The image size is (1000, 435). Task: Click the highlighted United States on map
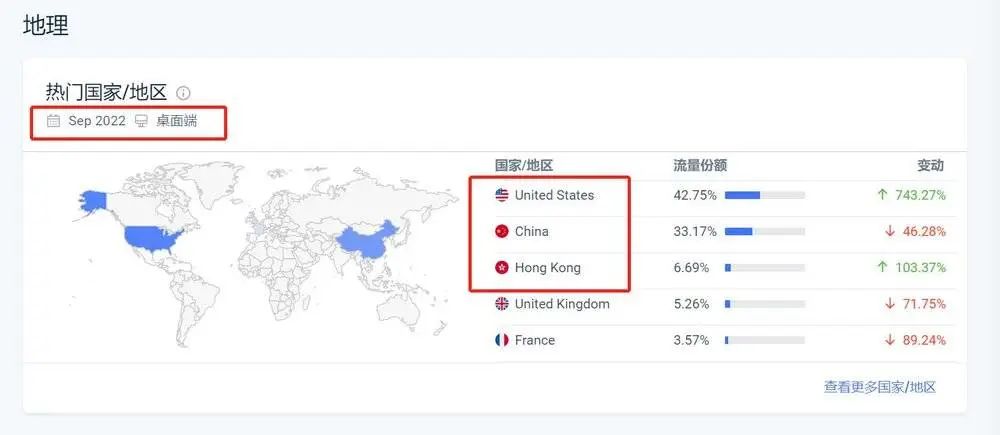coord(150,238)
